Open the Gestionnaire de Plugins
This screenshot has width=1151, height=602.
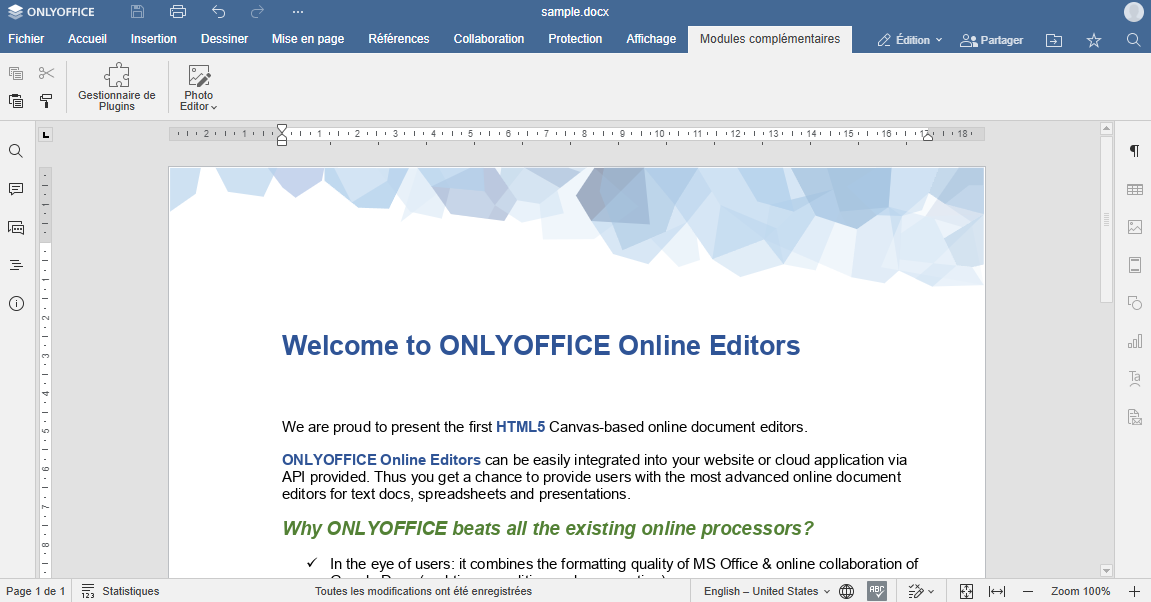tap(117, 87)
